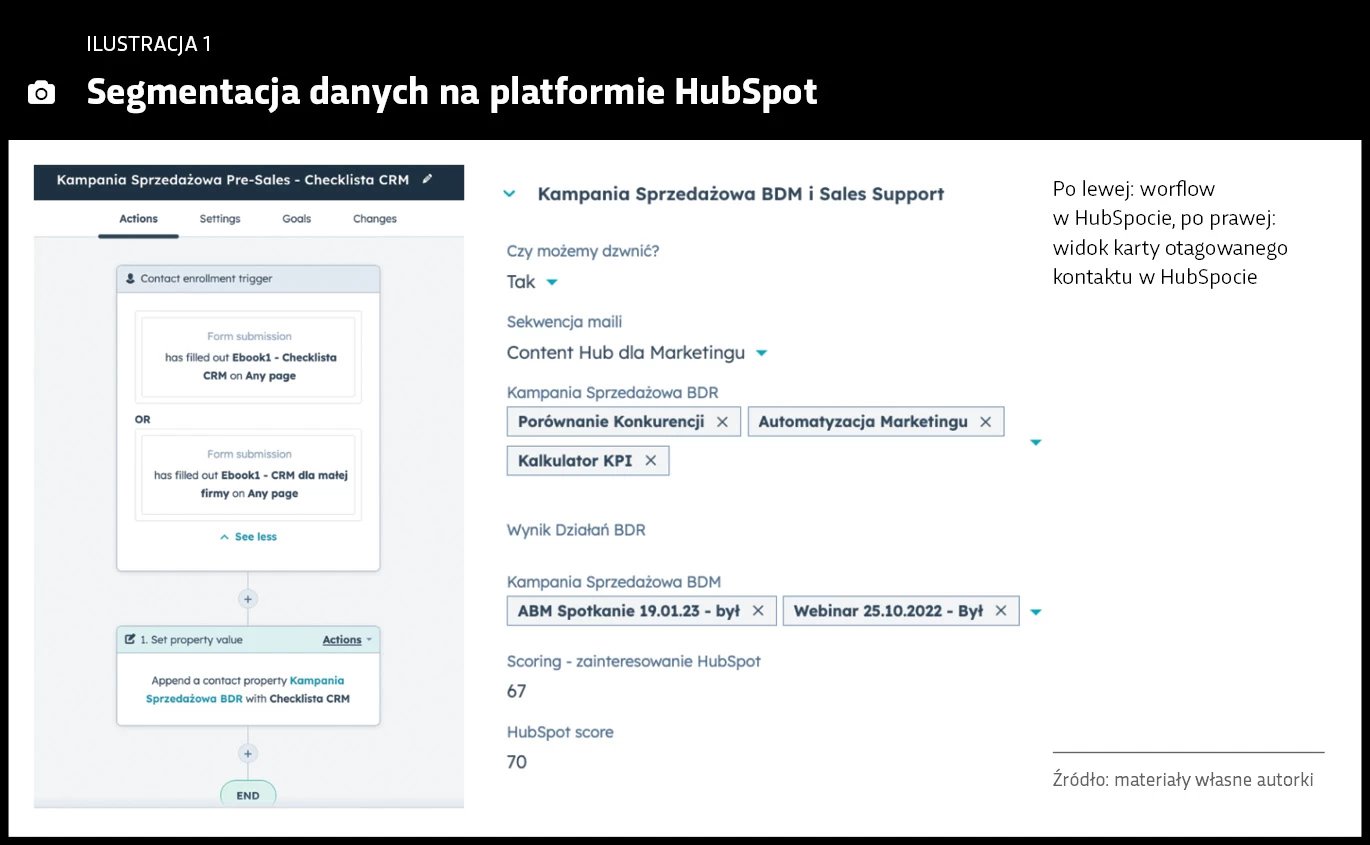Select the Contact enrollment trigger header
Screen dimensions: 1370x845
click(x=248, y=279)
